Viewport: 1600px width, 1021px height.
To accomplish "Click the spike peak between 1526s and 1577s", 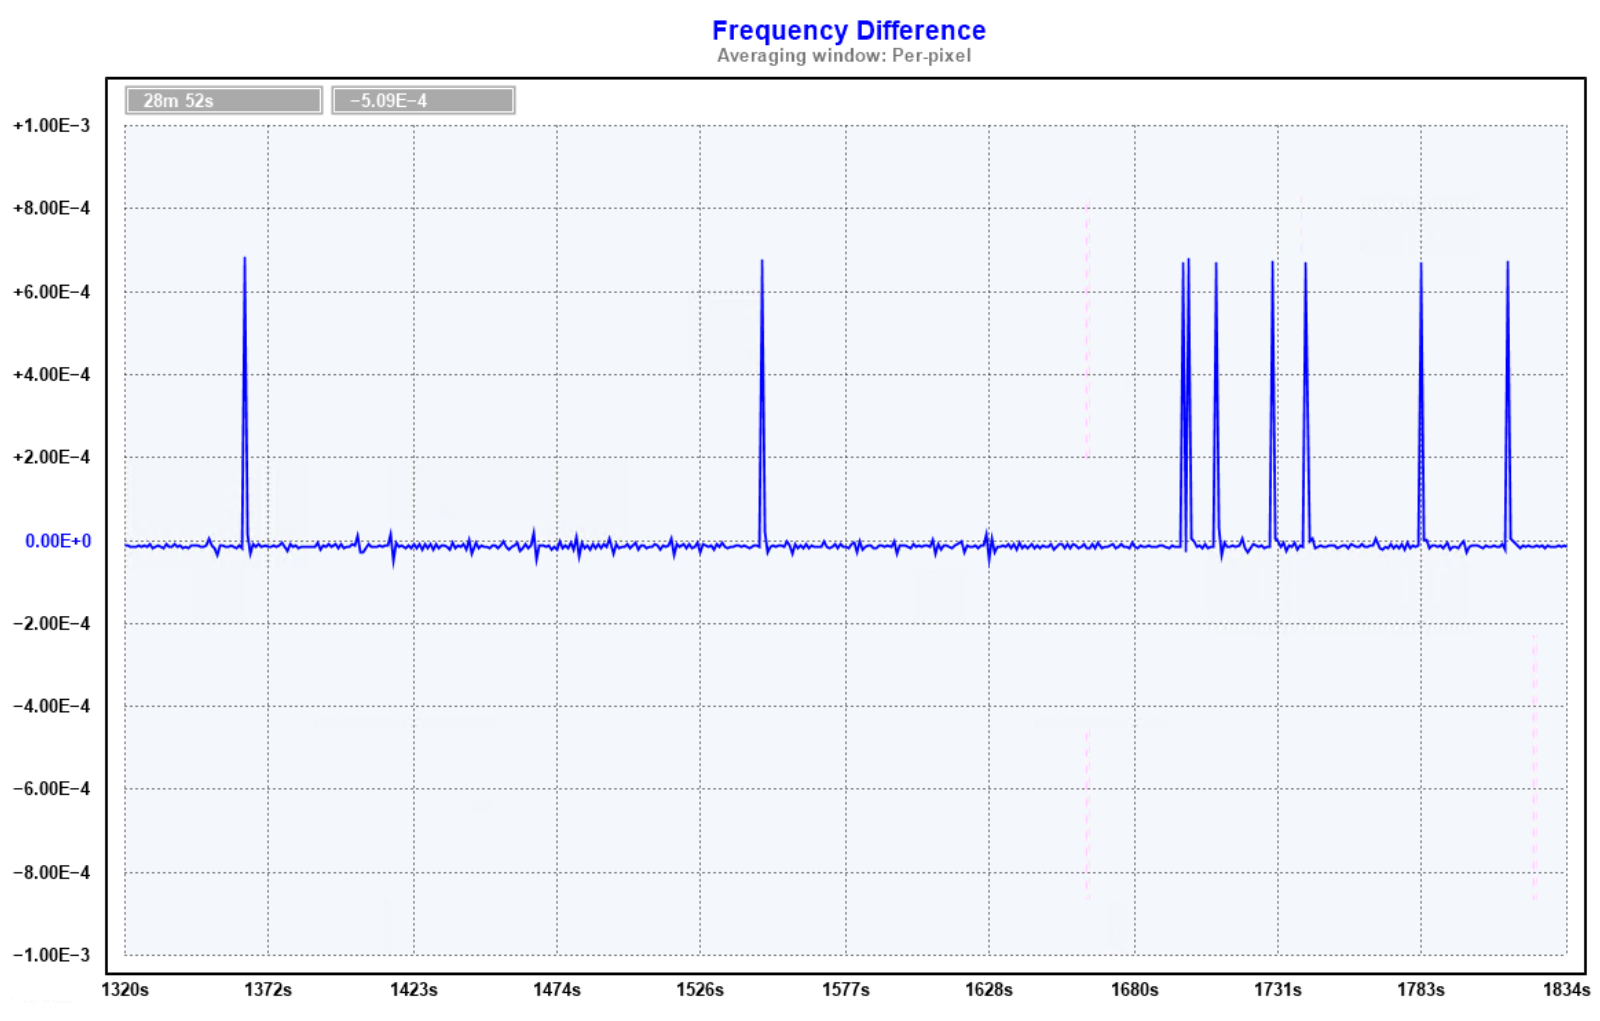I will pyautogui.click(x=762, y=263).
